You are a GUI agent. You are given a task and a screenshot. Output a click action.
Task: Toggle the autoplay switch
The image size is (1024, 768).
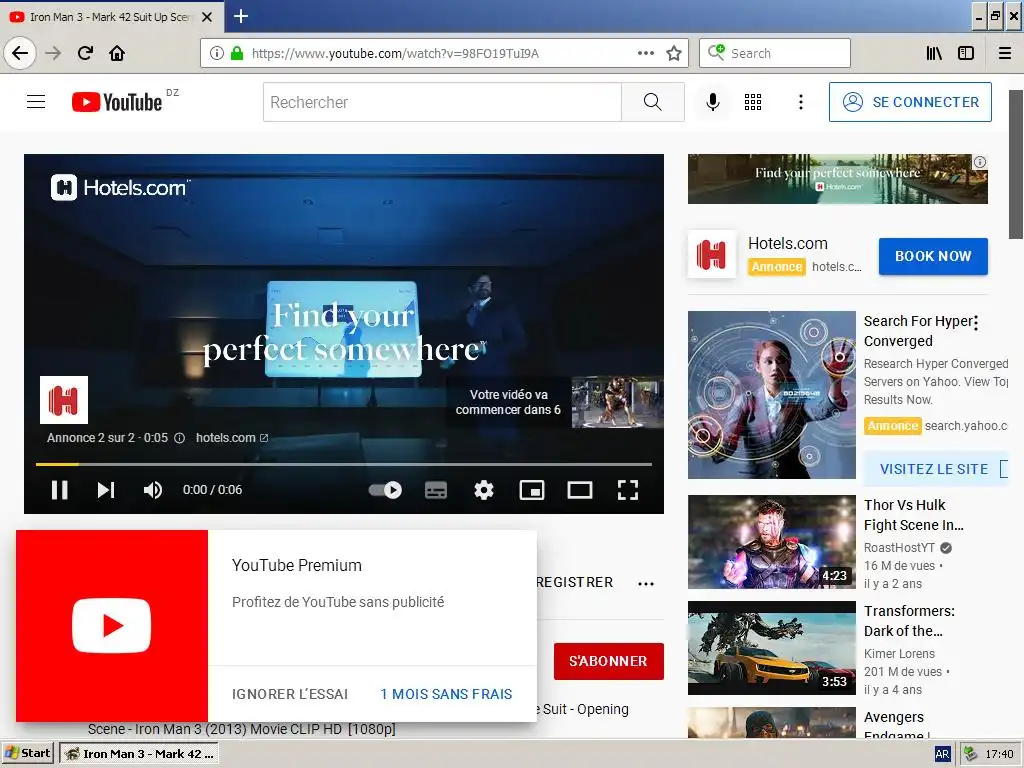click(385, 490)
